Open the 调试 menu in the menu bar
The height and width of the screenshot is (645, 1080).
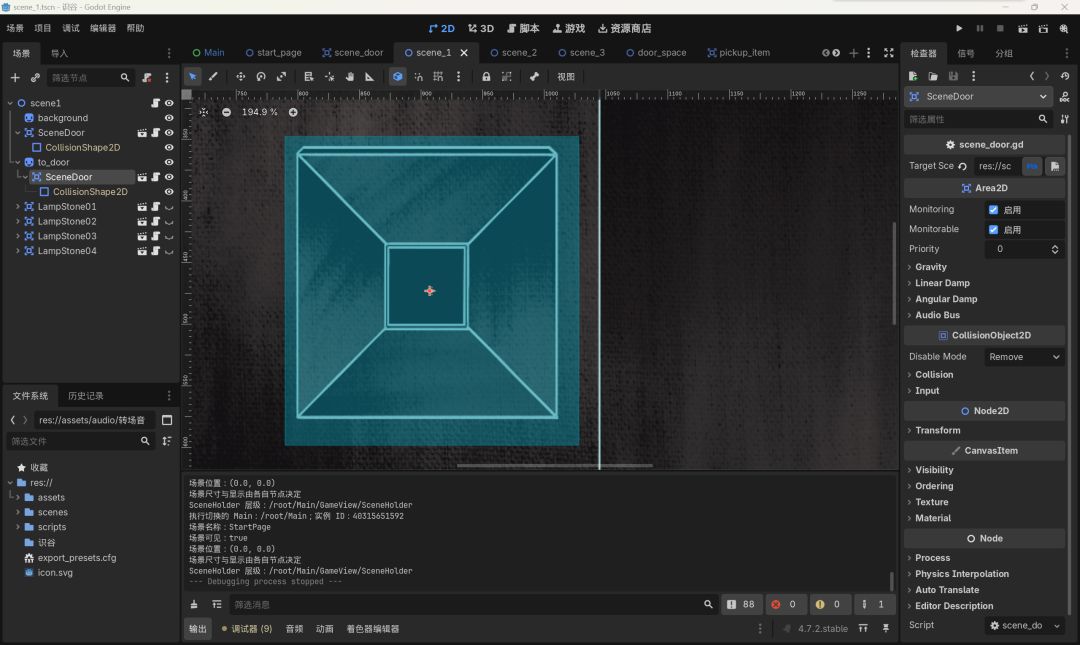tap(71, 28)
